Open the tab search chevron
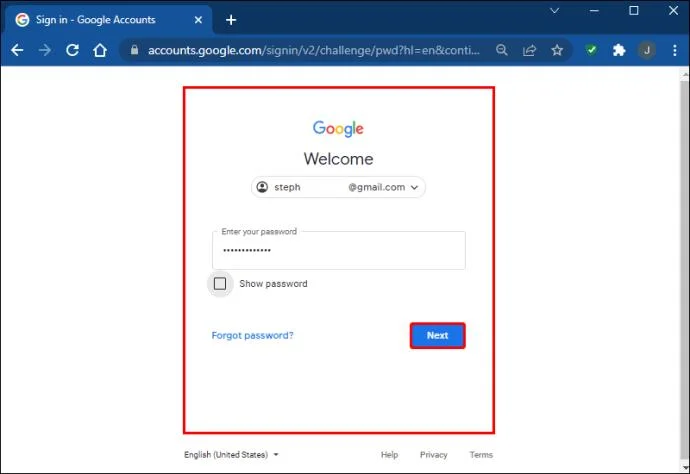This screenshot has height=474, width=690. (x=554, y=11)
